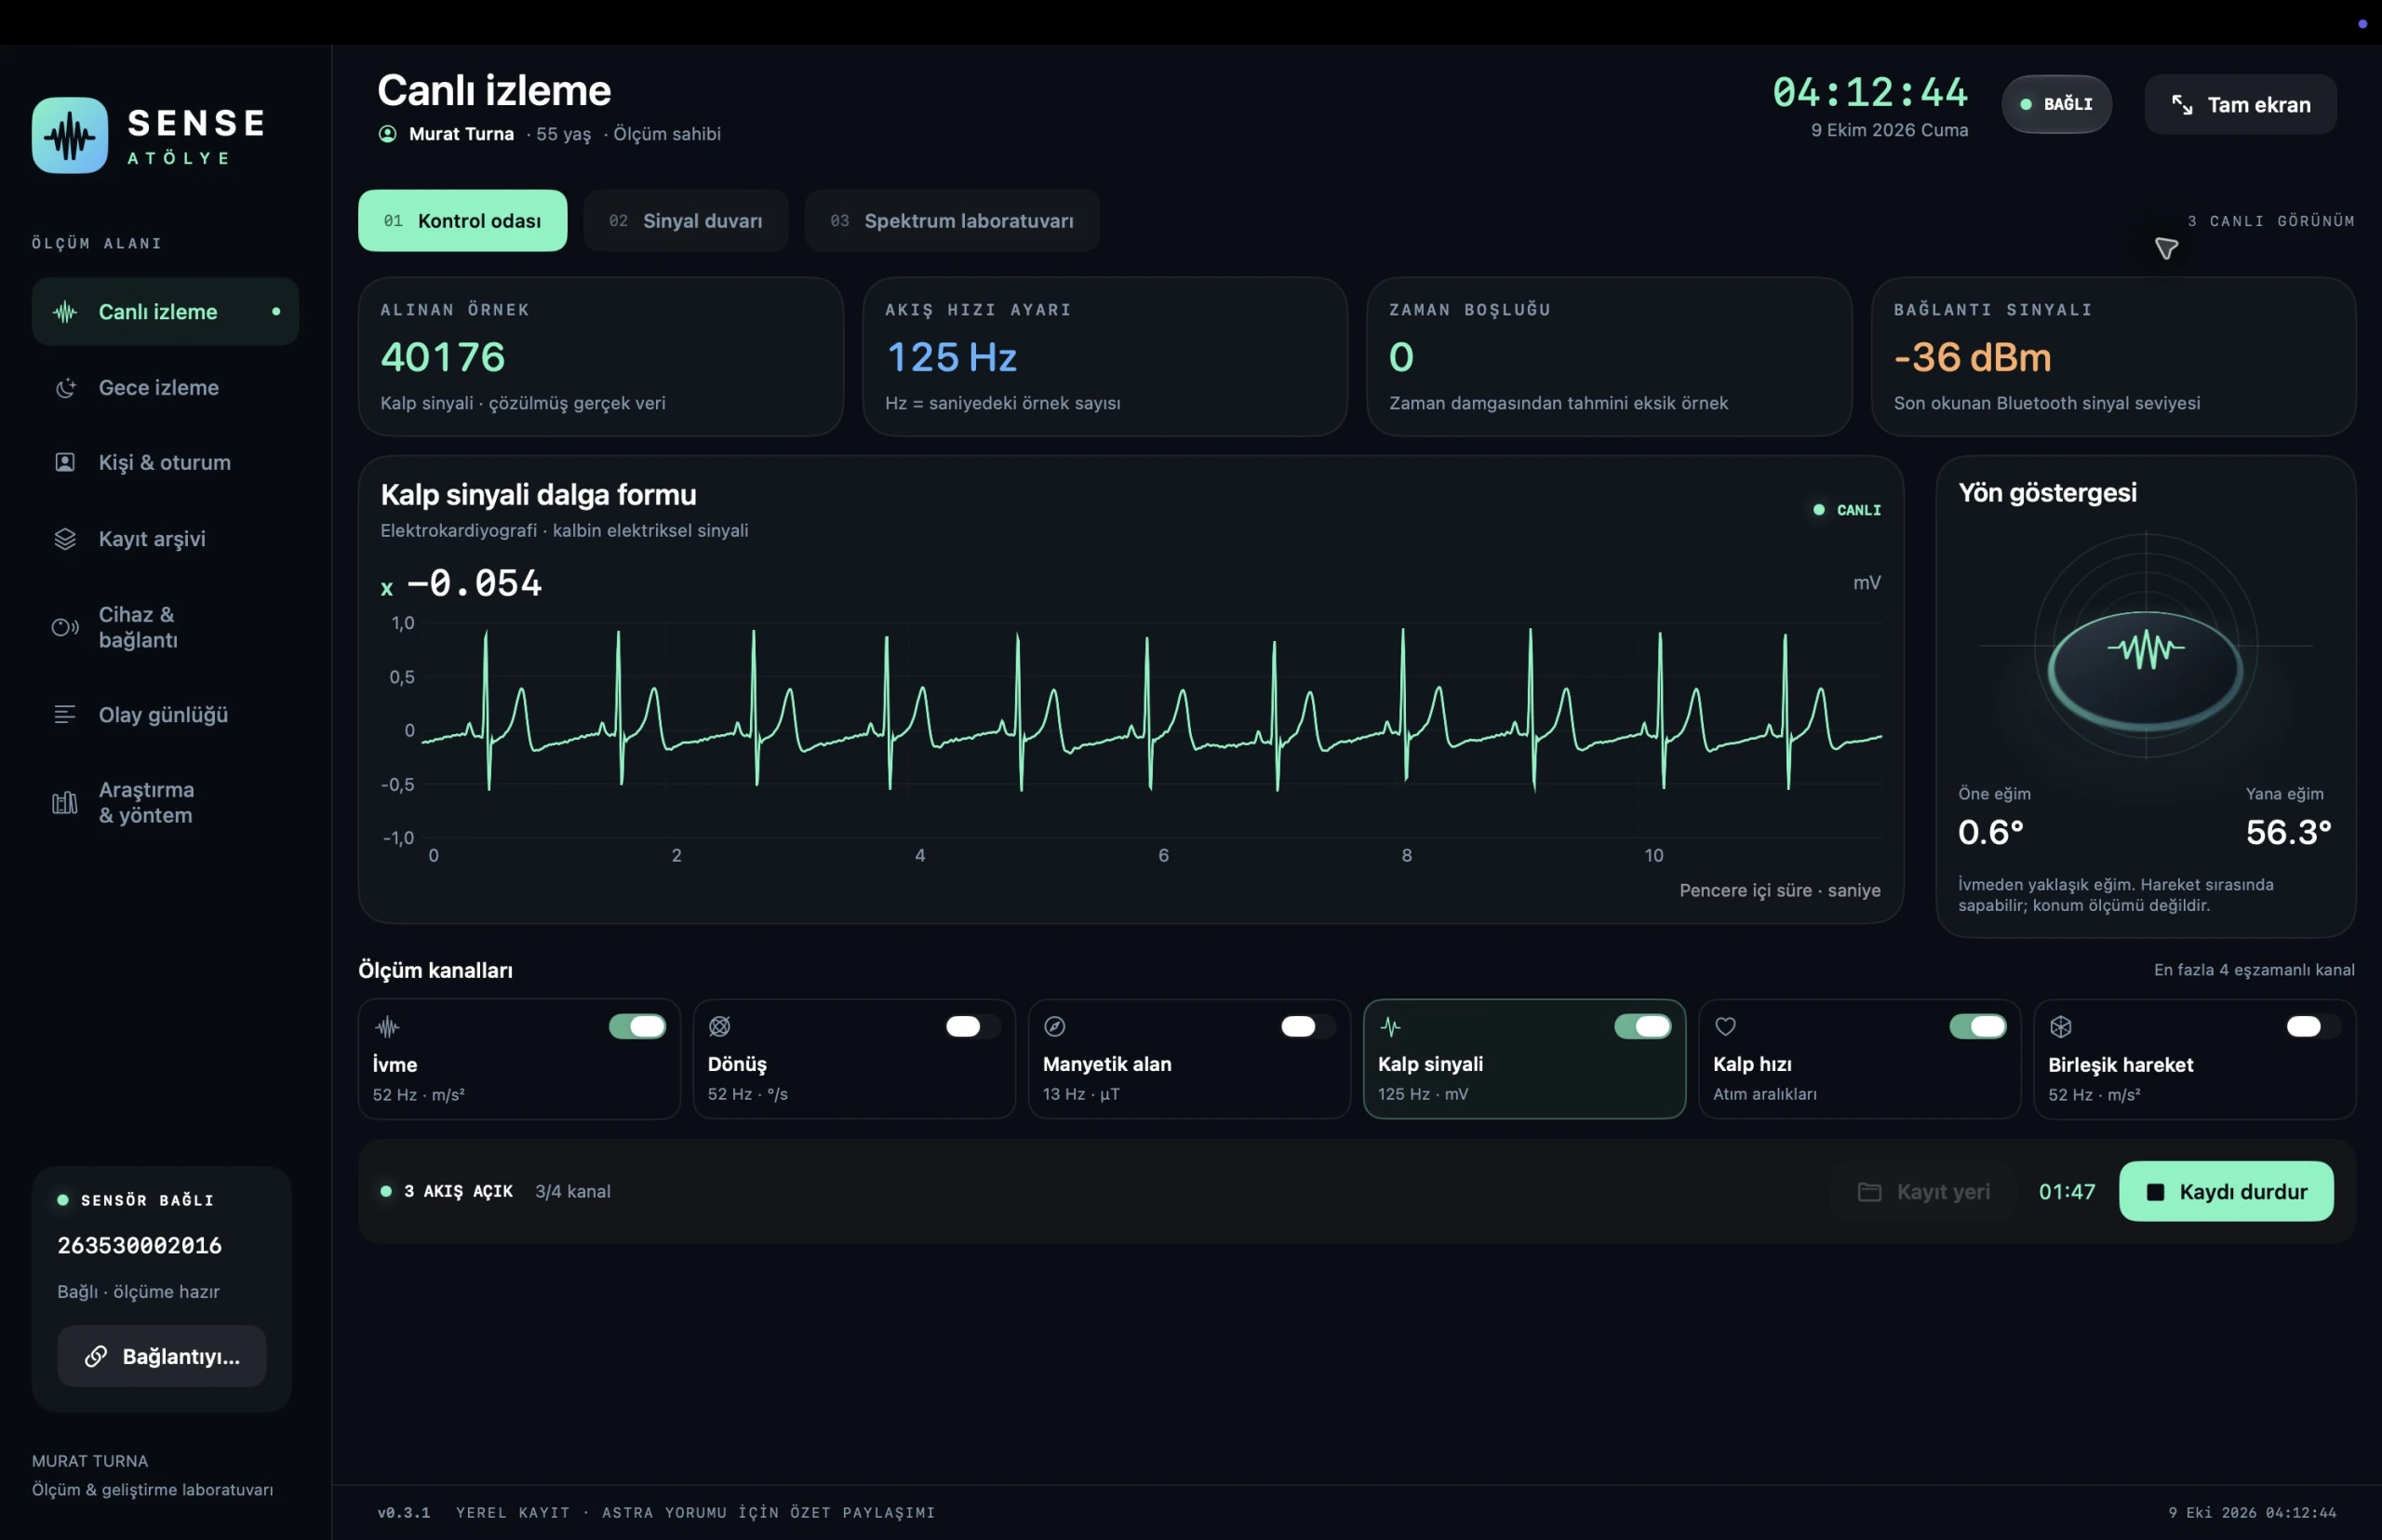Switch off the Kalp hızı toggle
This screenshot has height=1540, width=2382.
click(1978, 1026)
